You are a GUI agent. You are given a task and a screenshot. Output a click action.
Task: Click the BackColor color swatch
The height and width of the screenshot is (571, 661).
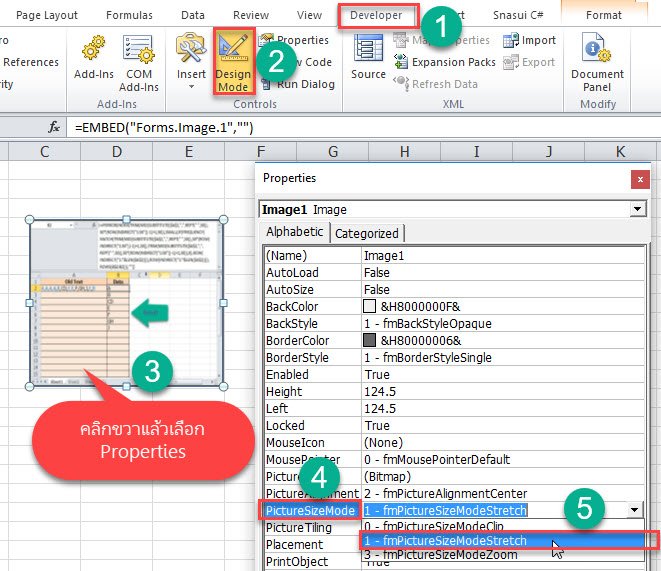point(370,305)
